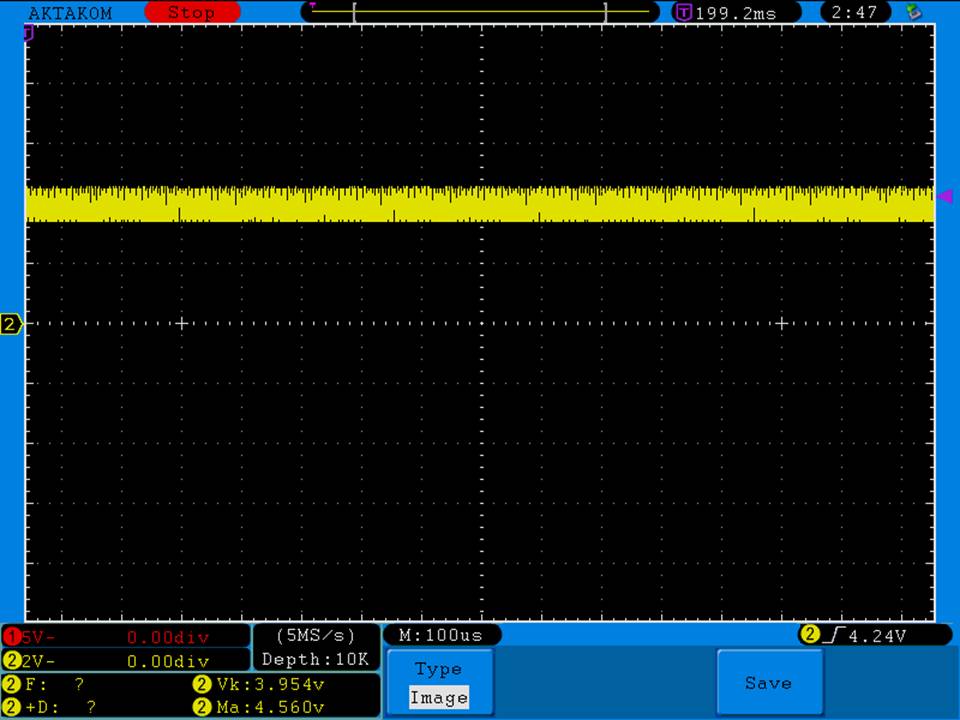Click the purple T trigger time icon
Image resolution: width=960 pixels, height=720 pixels.
coord(683,13)
